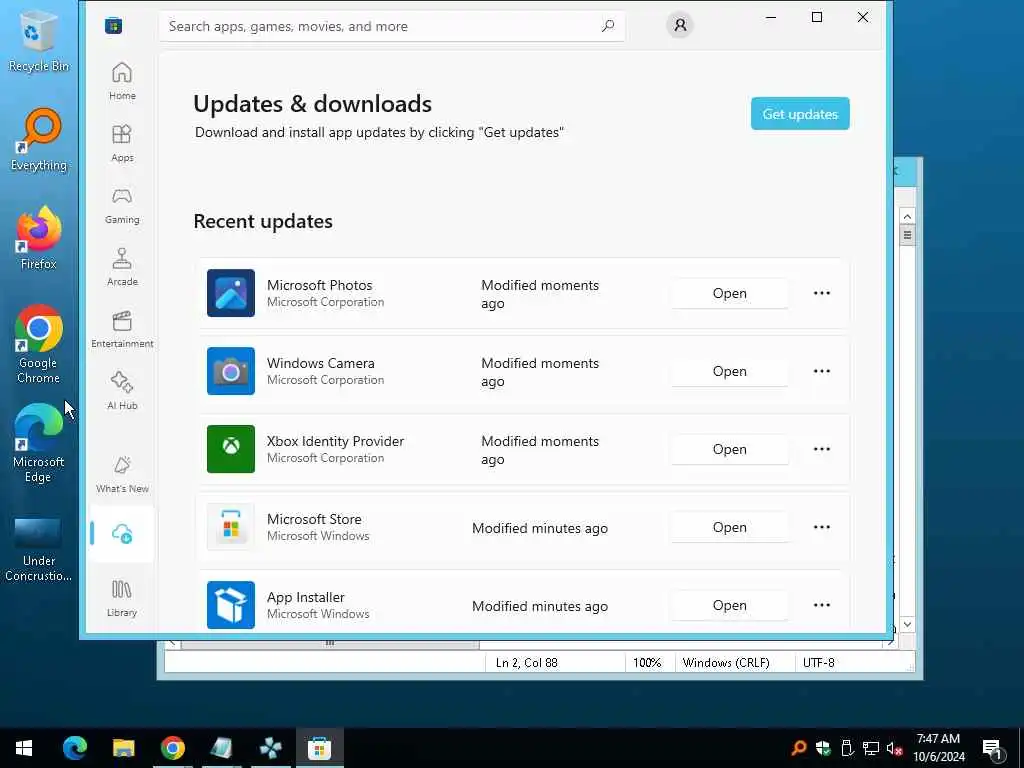Click the search magnifier icon
Viewport: 1024px width, 768px height.
coord(608,26)
